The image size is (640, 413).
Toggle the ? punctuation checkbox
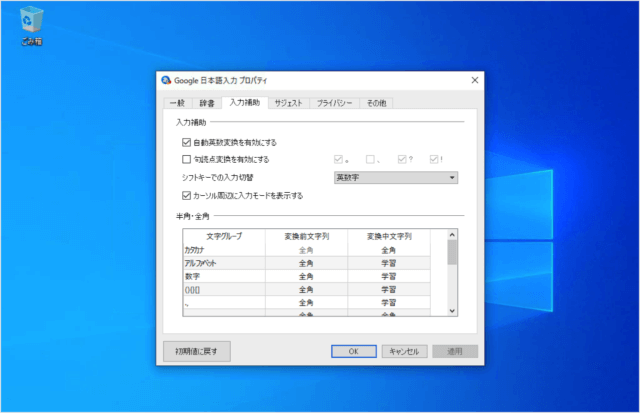[402, 159]
